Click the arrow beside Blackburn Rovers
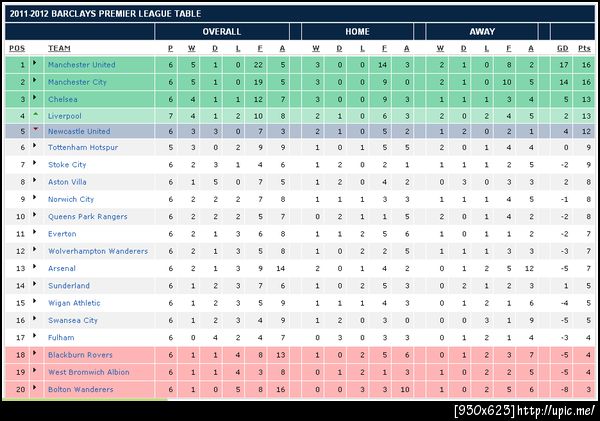Image resolution: width=600 pixels, height=421 pixels. (x=36, y=355)
